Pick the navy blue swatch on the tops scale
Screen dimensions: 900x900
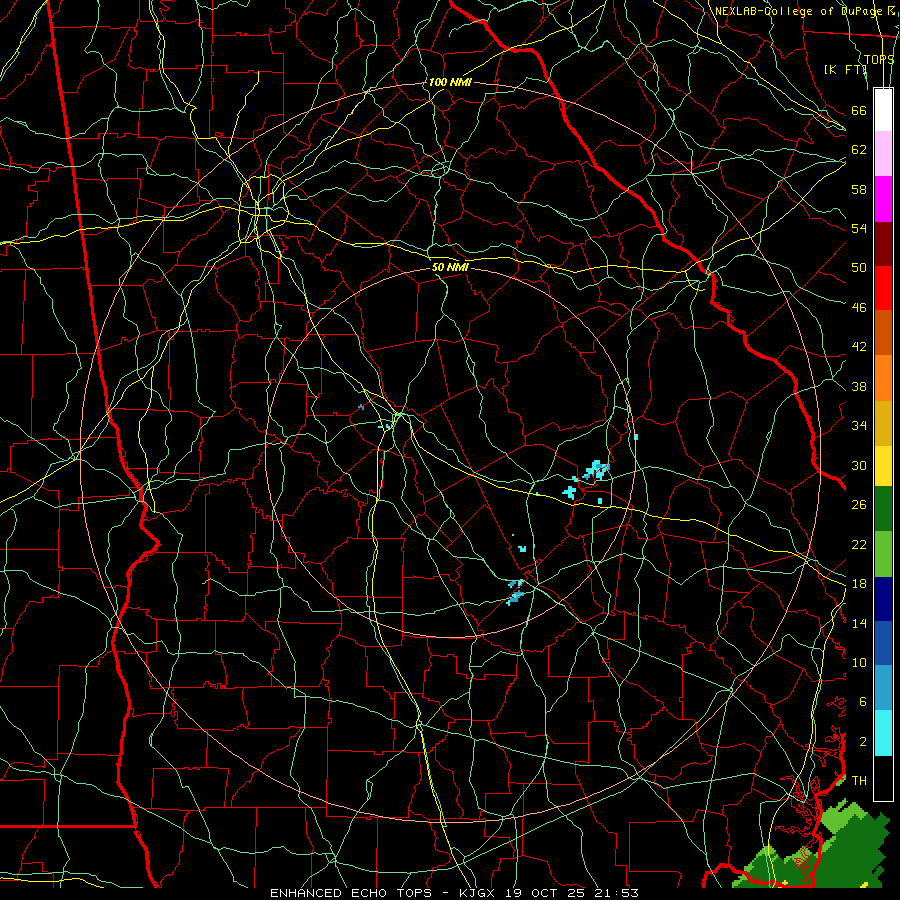tap(883, 599)
